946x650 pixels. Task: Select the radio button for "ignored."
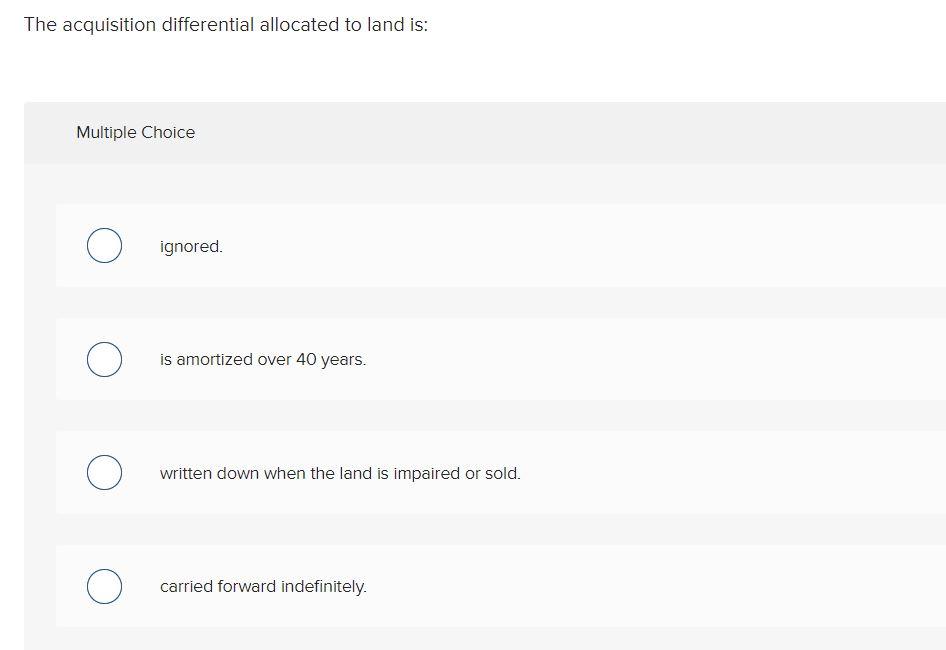pos(104,245)
